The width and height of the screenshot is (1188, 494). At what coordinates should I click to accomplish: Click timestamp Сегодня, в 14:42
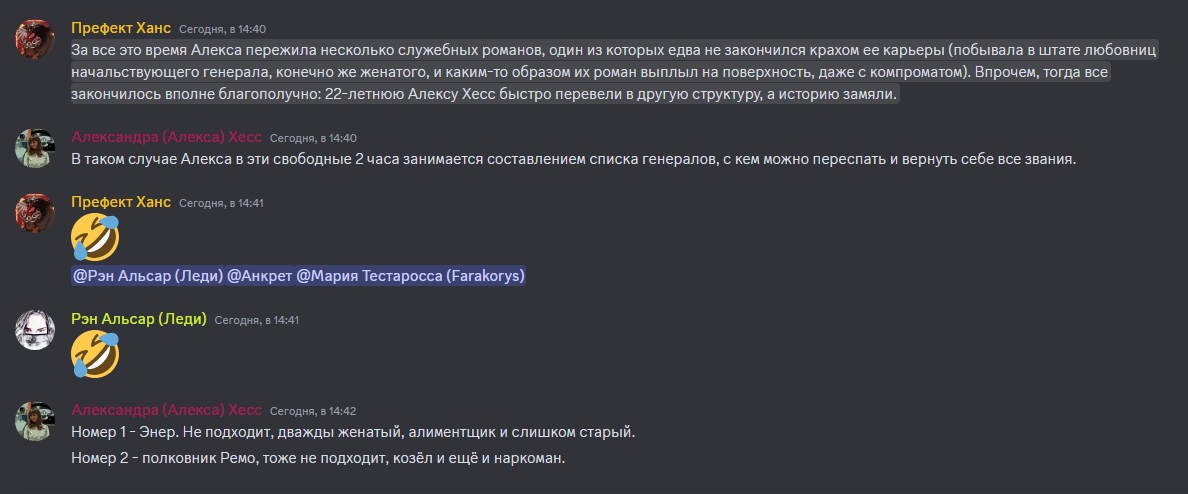[x=313, y=411]
